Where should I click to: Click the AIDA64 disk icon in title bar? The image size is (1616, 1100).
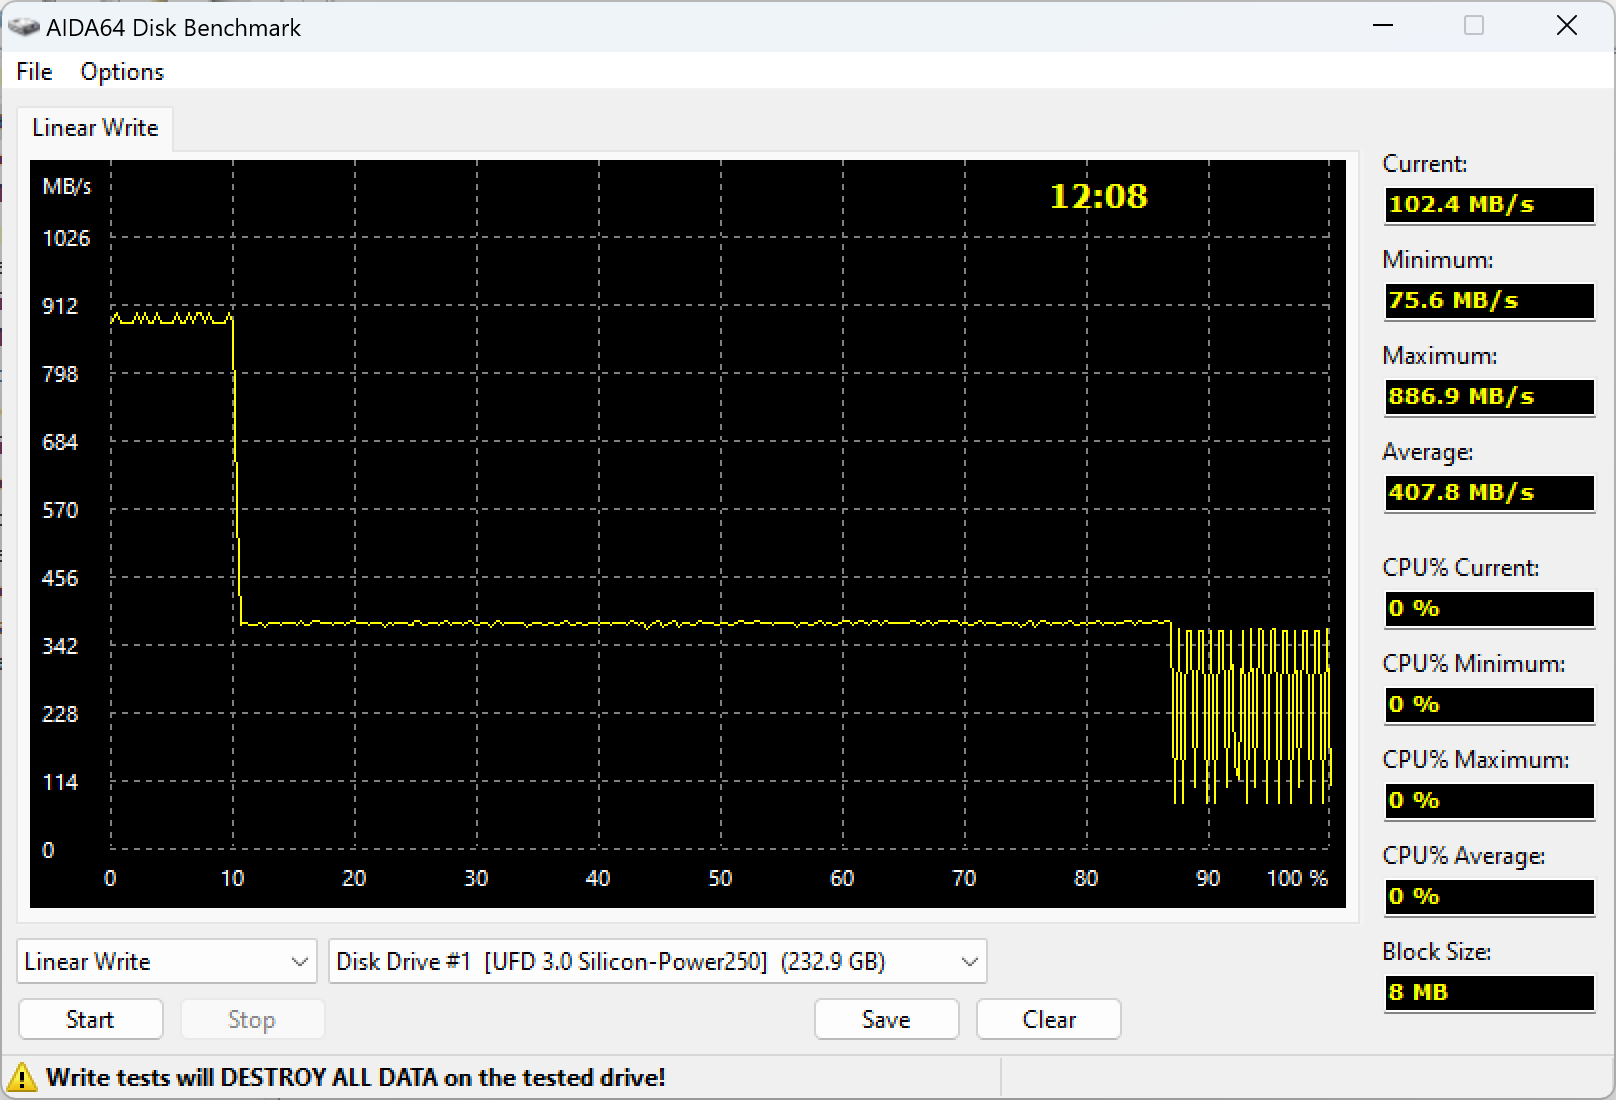coord(23,27)
